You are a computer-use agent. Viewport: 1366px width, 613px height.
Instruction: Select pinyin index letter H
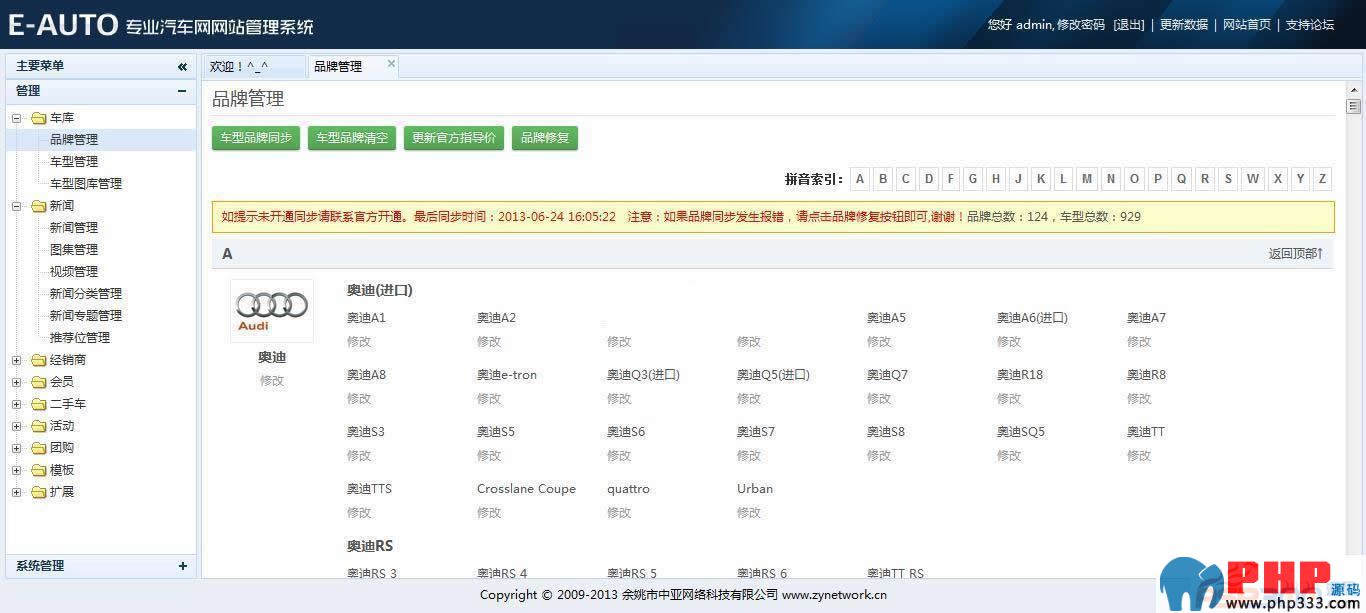click(995, 179)
